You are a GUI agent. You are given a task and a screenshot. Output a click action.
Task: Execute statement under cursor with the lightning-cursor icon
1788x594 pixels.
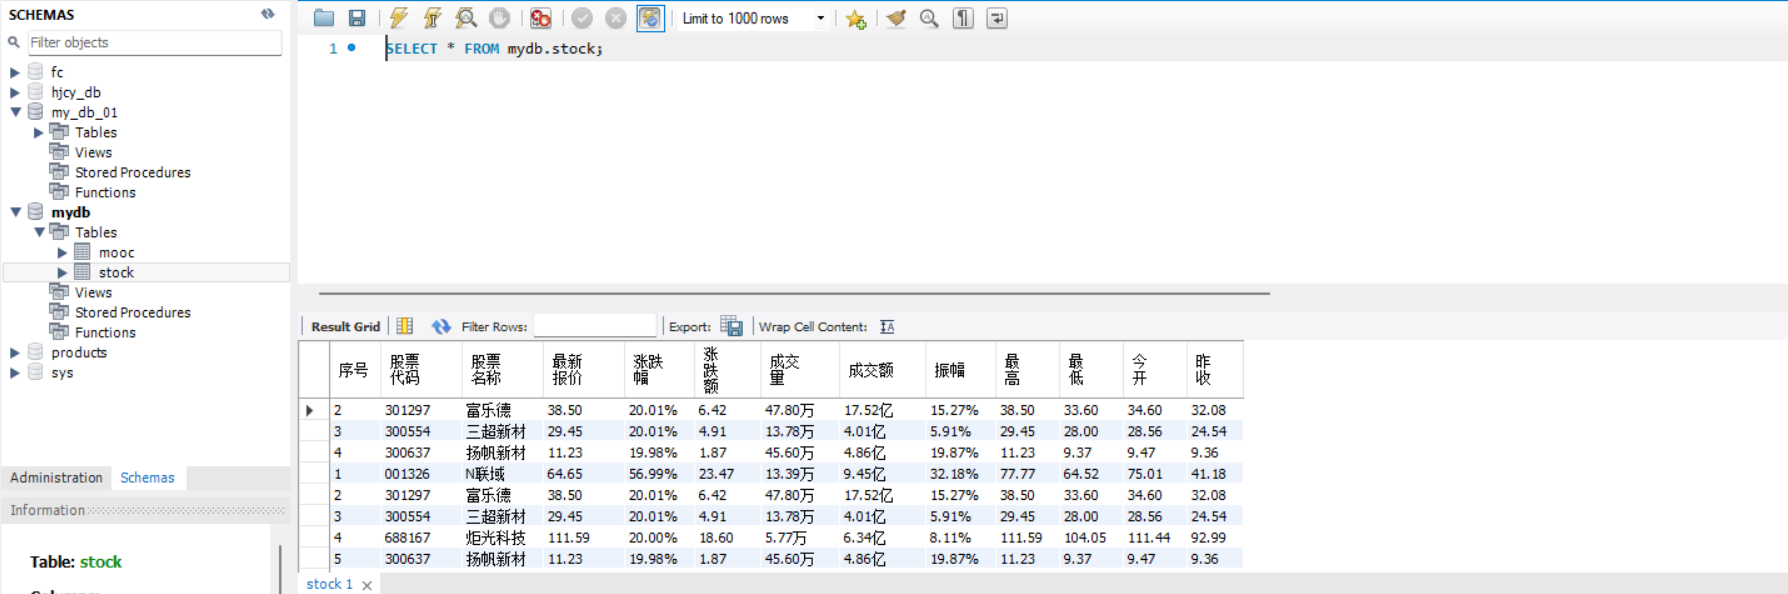pos(432,18)
